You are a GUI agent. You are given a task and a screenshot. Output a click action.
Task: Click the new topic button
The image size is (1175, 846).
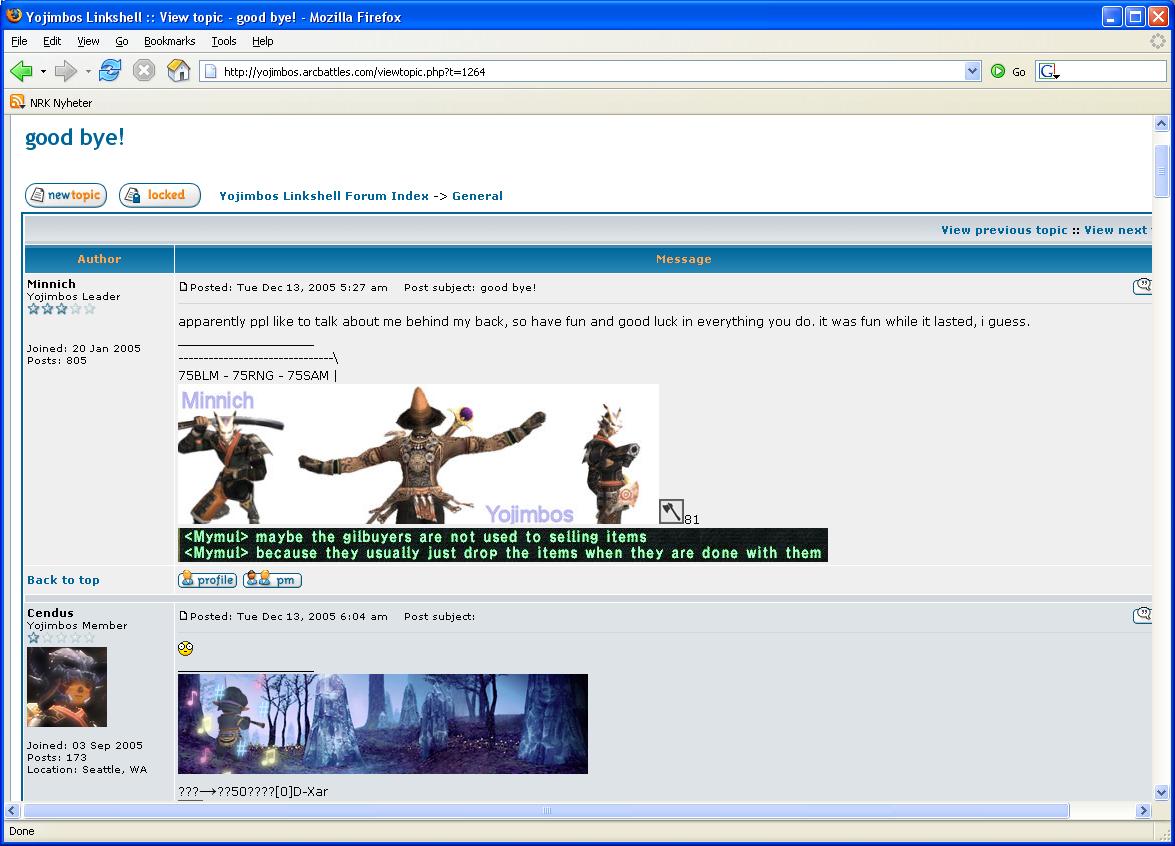tap(66, 196)
